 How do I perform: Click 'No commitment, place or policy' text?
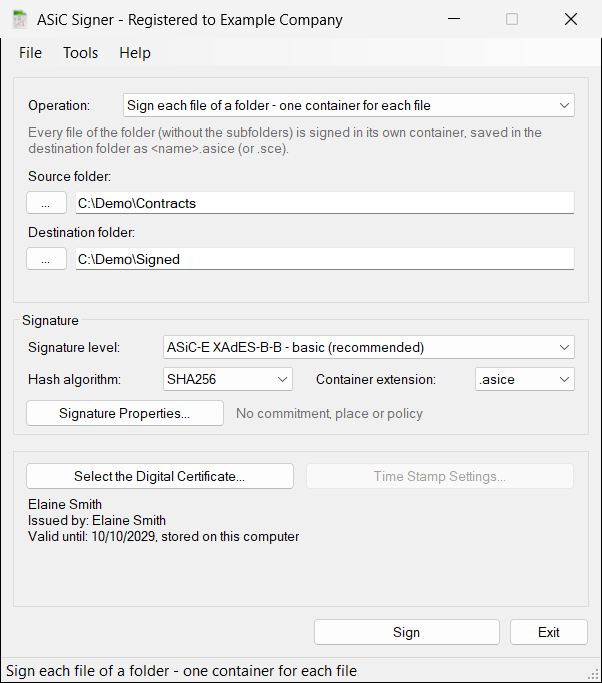pos(329,413)
